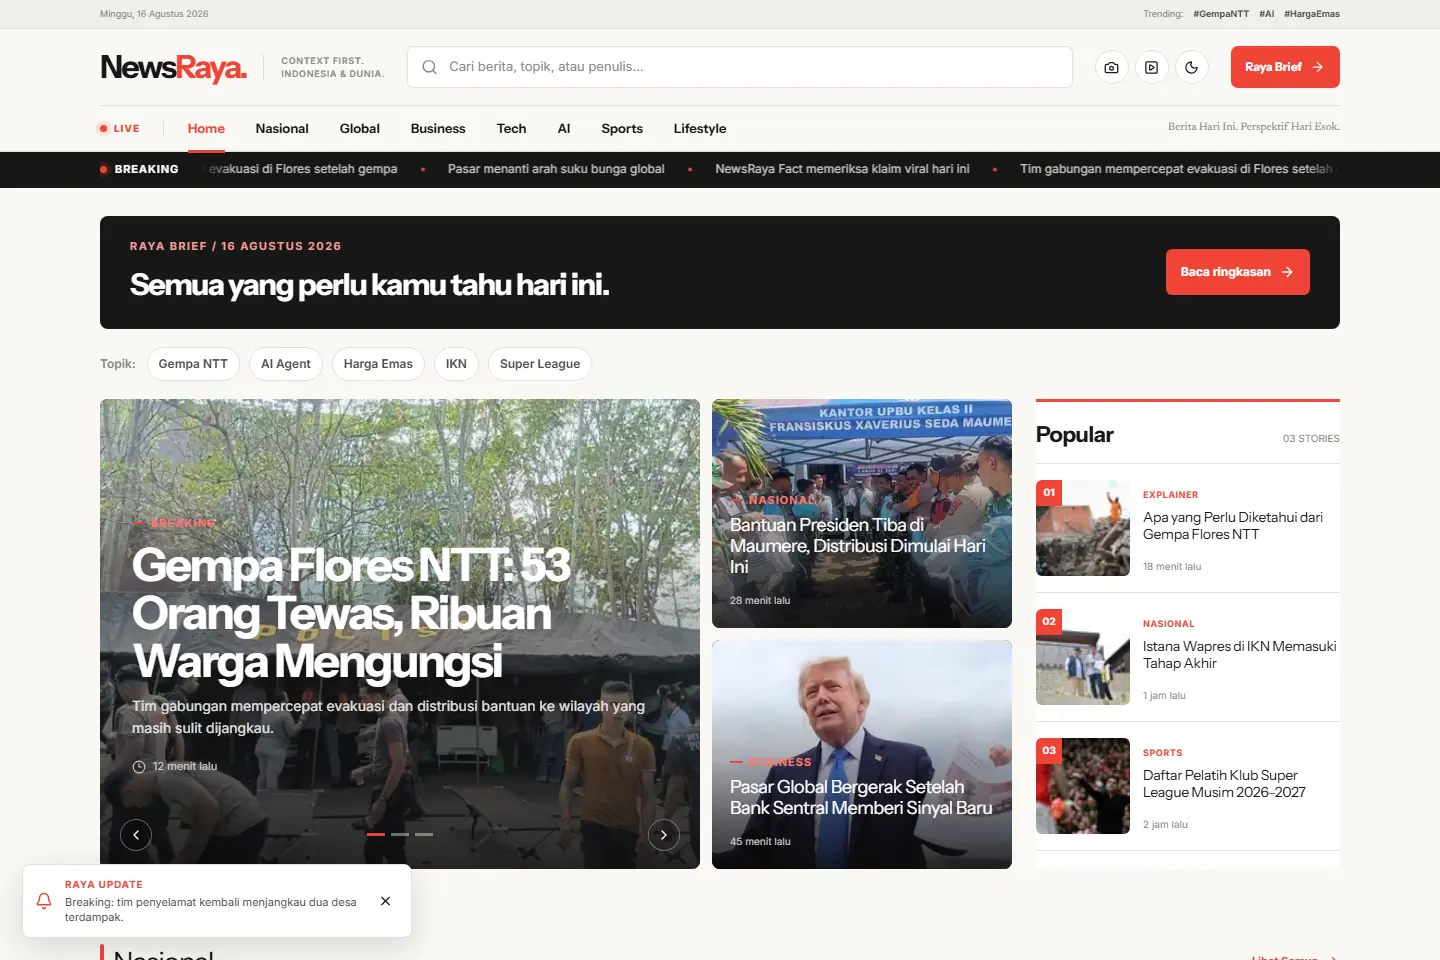Select the IKN topic chip

pos(456,364)
